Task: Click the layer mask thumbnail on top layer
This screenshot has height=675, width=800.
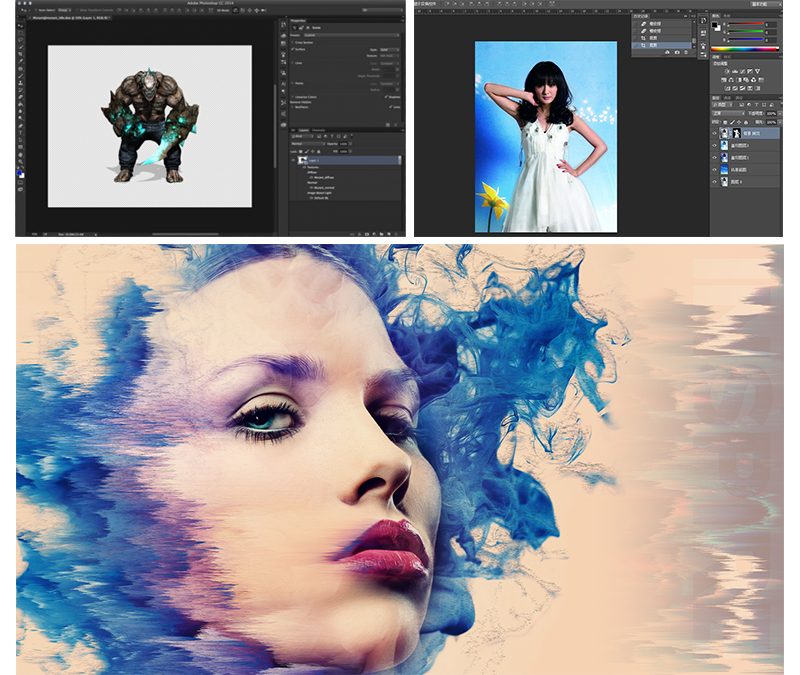Action: (737, 132)
